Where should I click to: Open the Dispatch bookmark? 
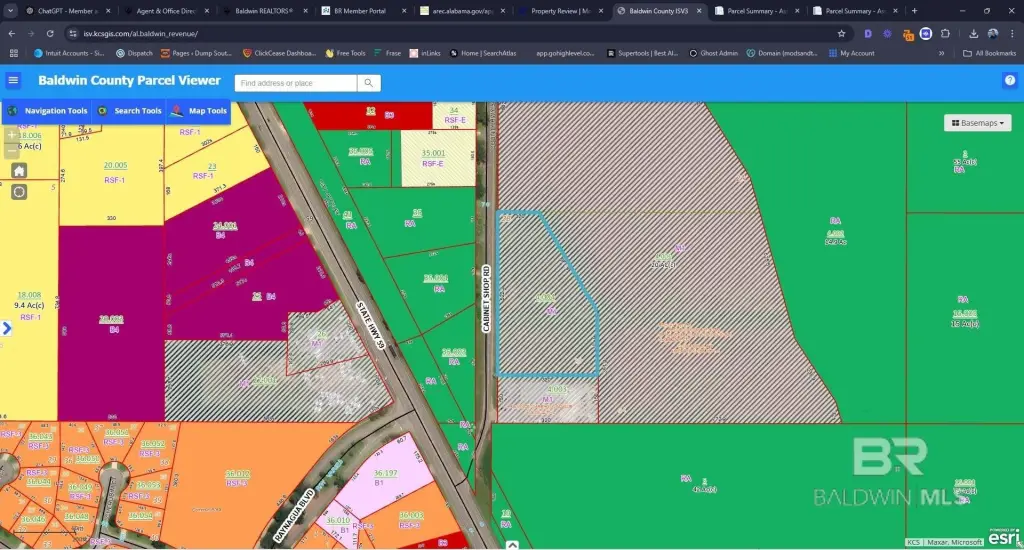point(134,53)
